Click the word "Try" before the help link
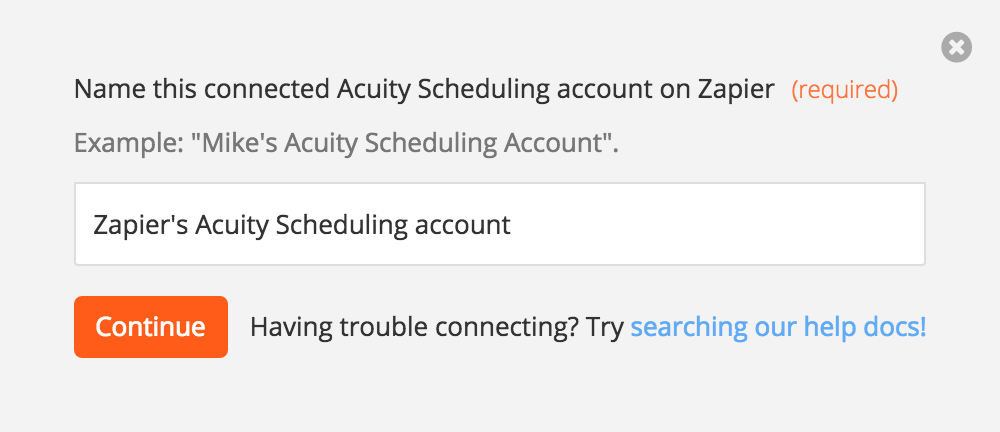The height and width of the screenshot is (432, 1000). pos(605,327)
